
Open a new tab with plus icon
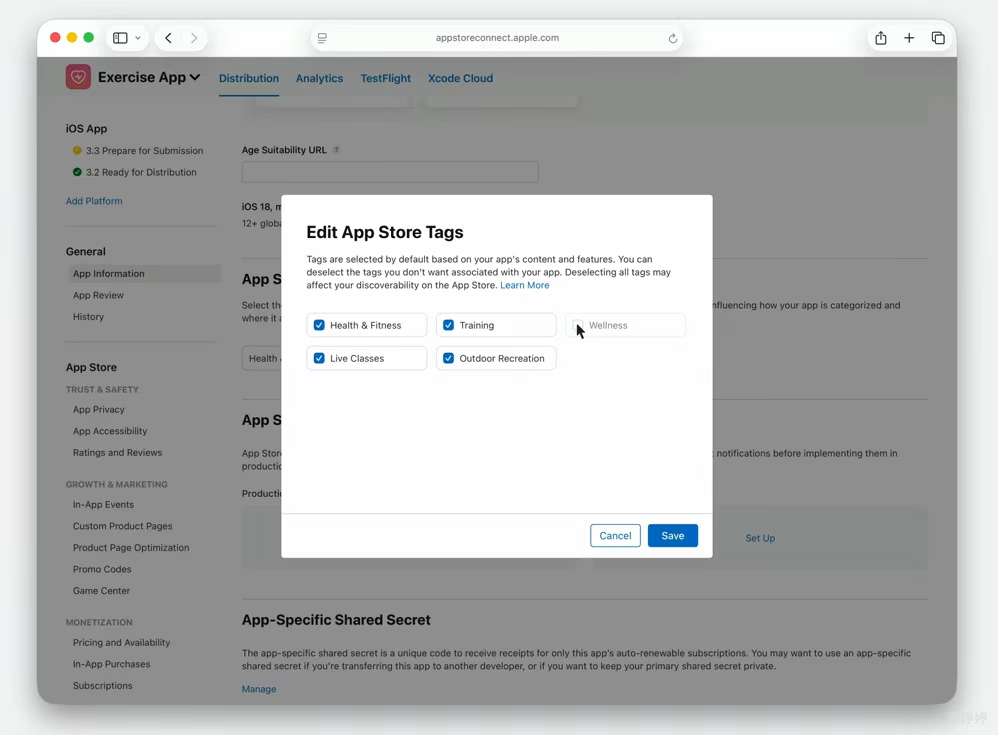(909, 38)
